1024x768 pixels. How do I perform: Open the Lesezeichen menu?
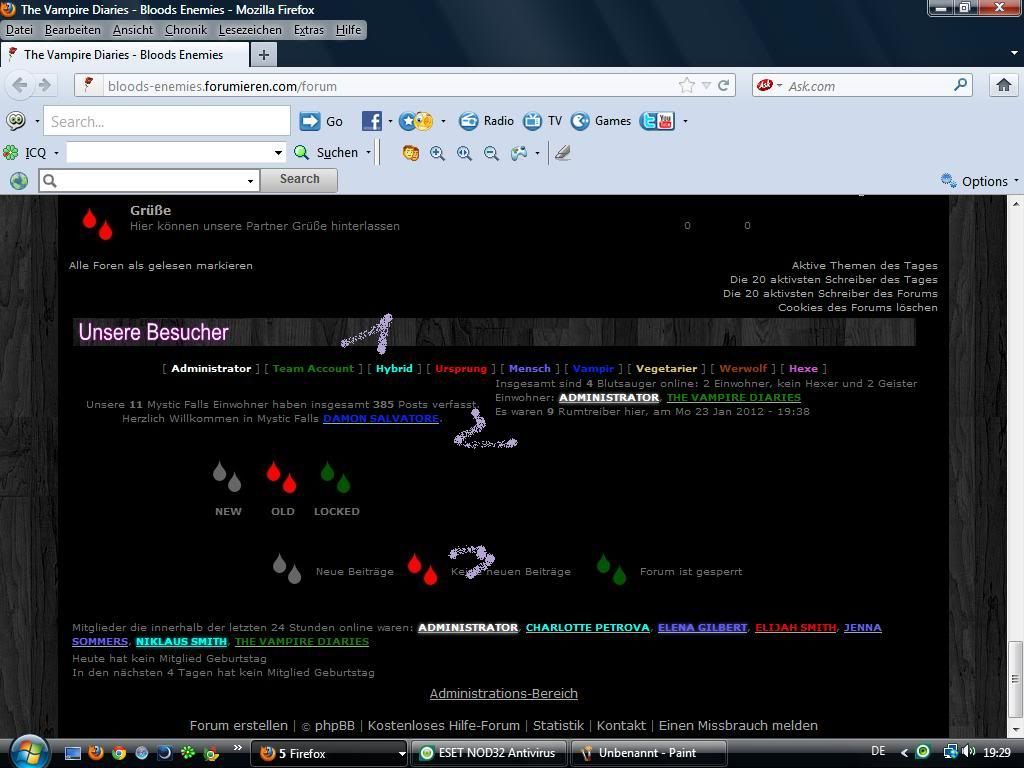pos(250,30)
